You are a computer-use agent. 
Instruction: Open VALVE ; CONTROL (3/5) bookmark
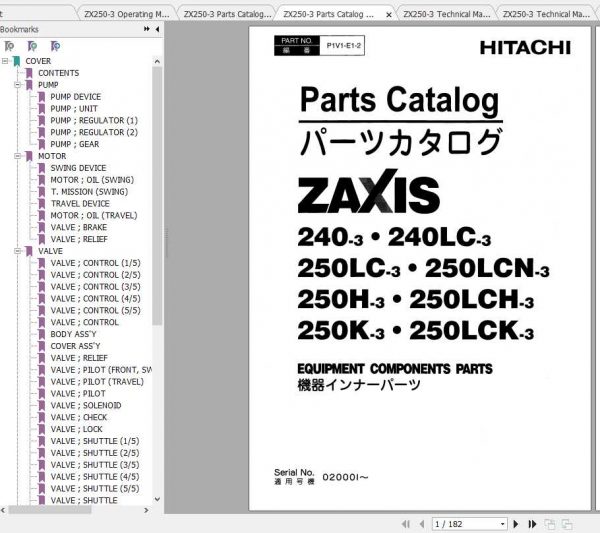[96, 287]
